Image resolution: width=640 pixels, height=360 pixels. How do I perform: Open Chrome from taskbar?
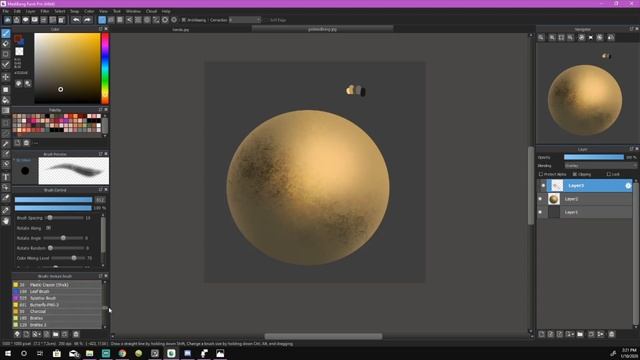[x=122, y=353]
